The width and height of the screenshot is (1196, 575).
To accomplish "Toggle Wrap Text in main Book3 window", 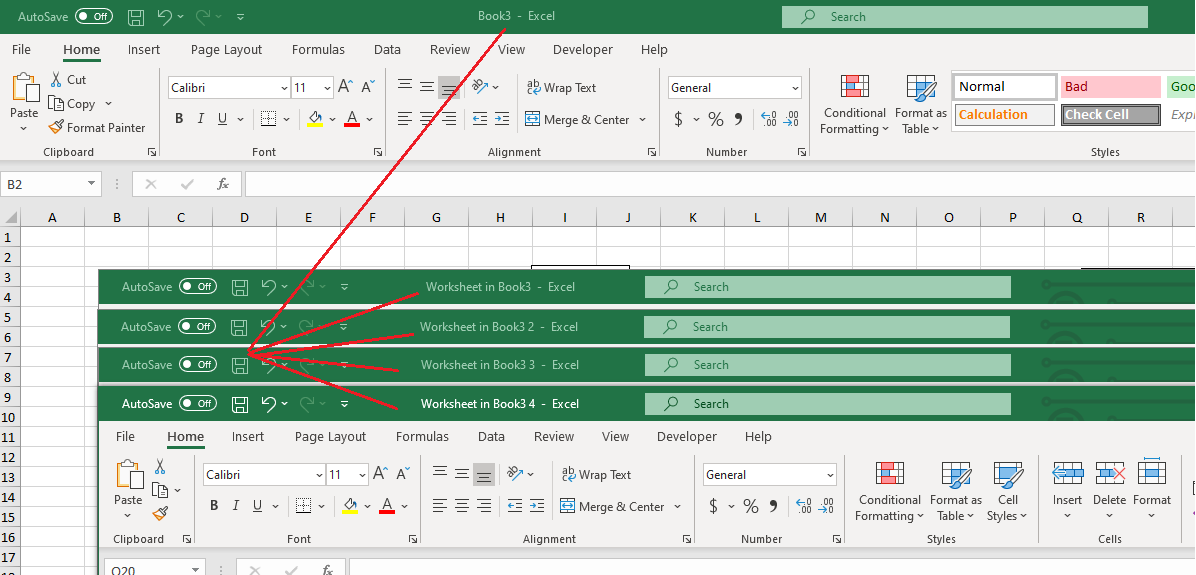I will (x=561, y=87).
